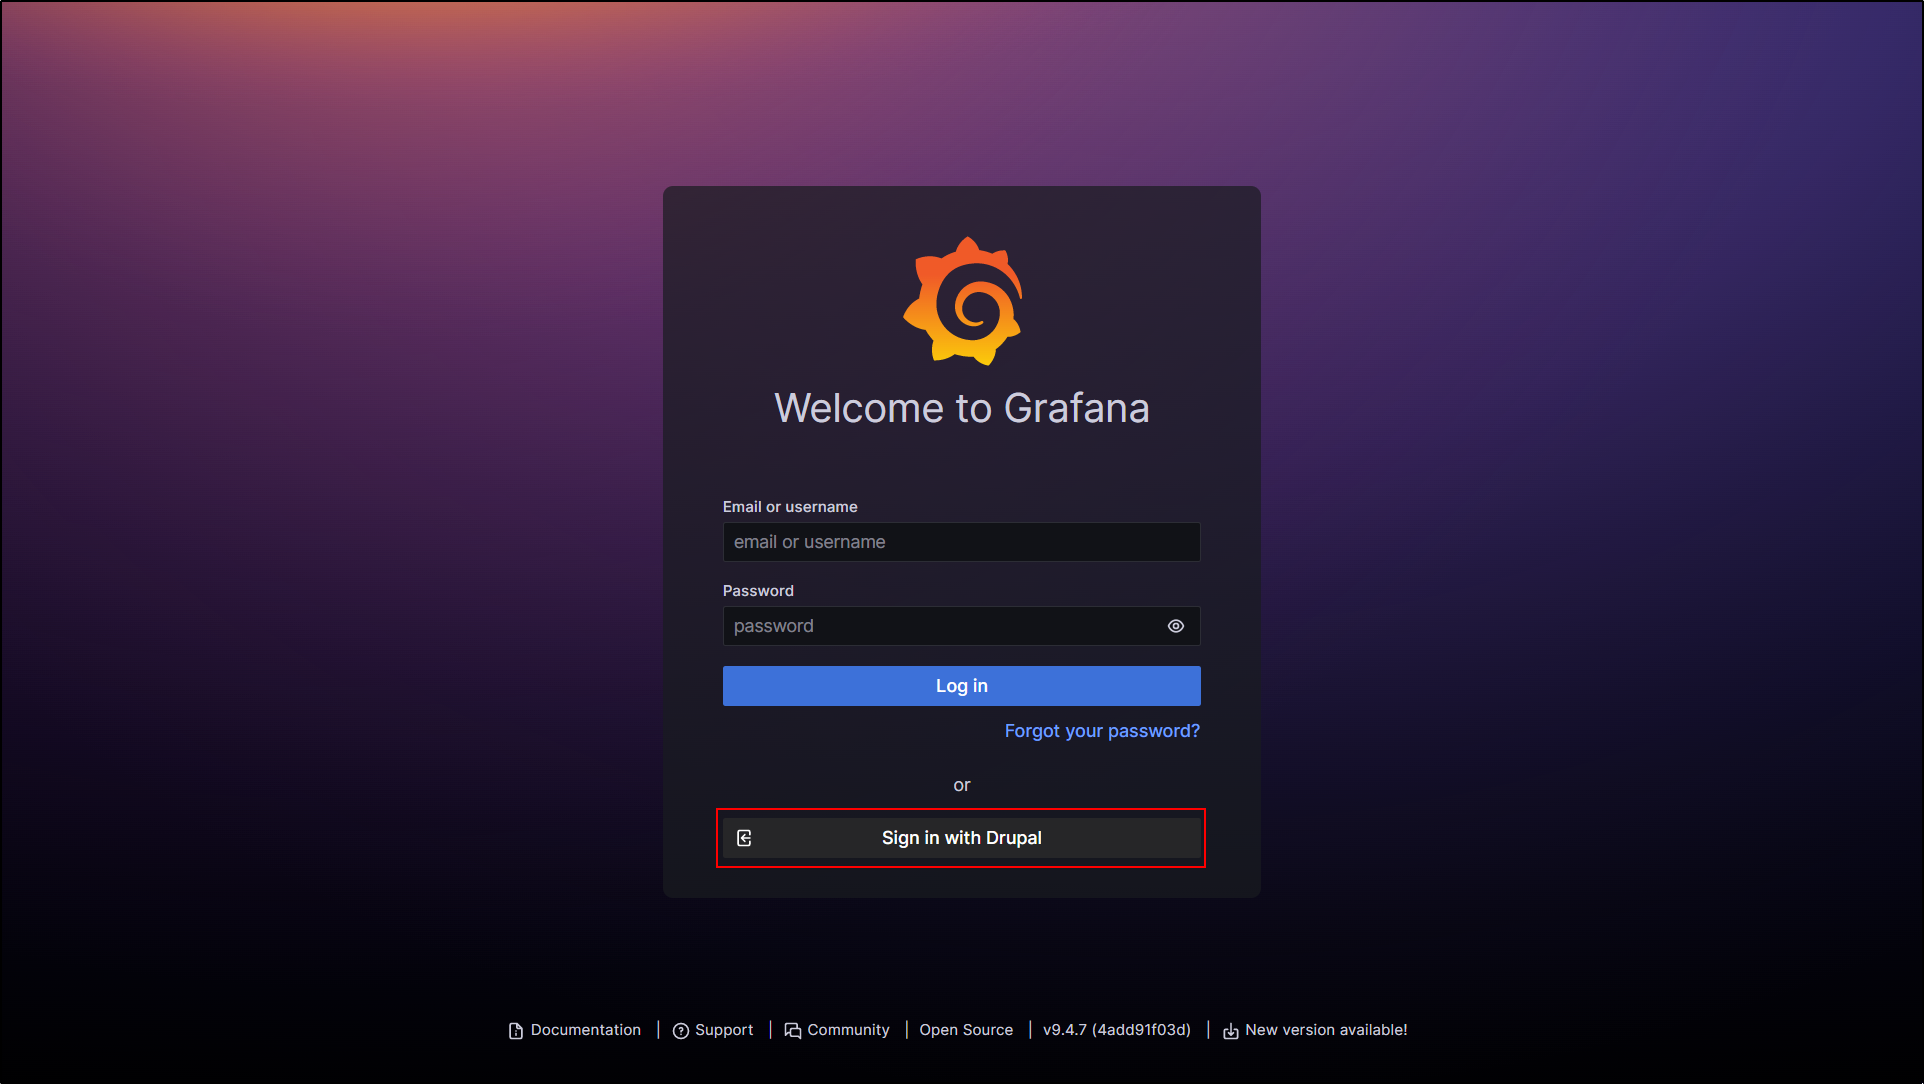Click the download icon beside New version
Screen dimensions: 1924x1084
point(1231,1031)
